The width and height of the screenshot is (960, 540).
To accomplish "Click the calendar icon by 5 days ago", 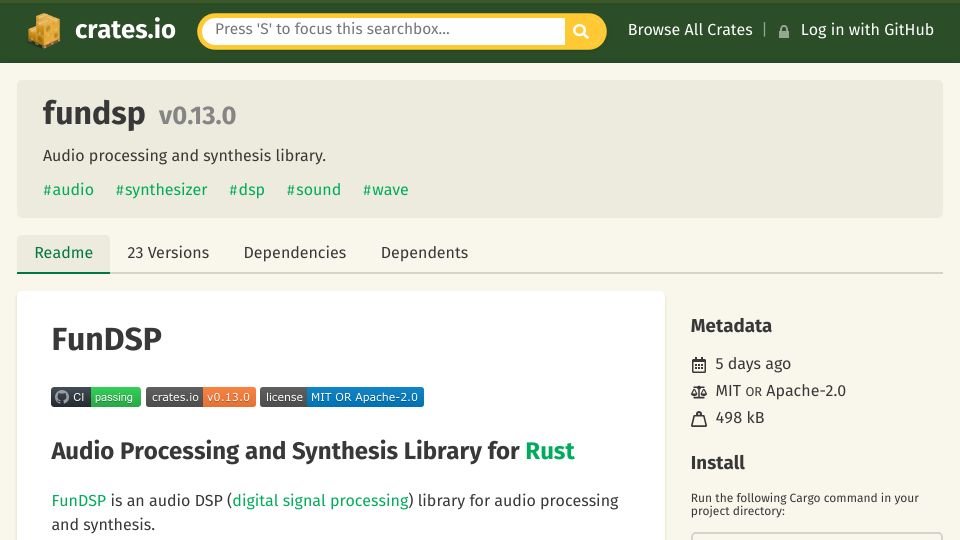I will pyautogui.click(x=699, y=365).
